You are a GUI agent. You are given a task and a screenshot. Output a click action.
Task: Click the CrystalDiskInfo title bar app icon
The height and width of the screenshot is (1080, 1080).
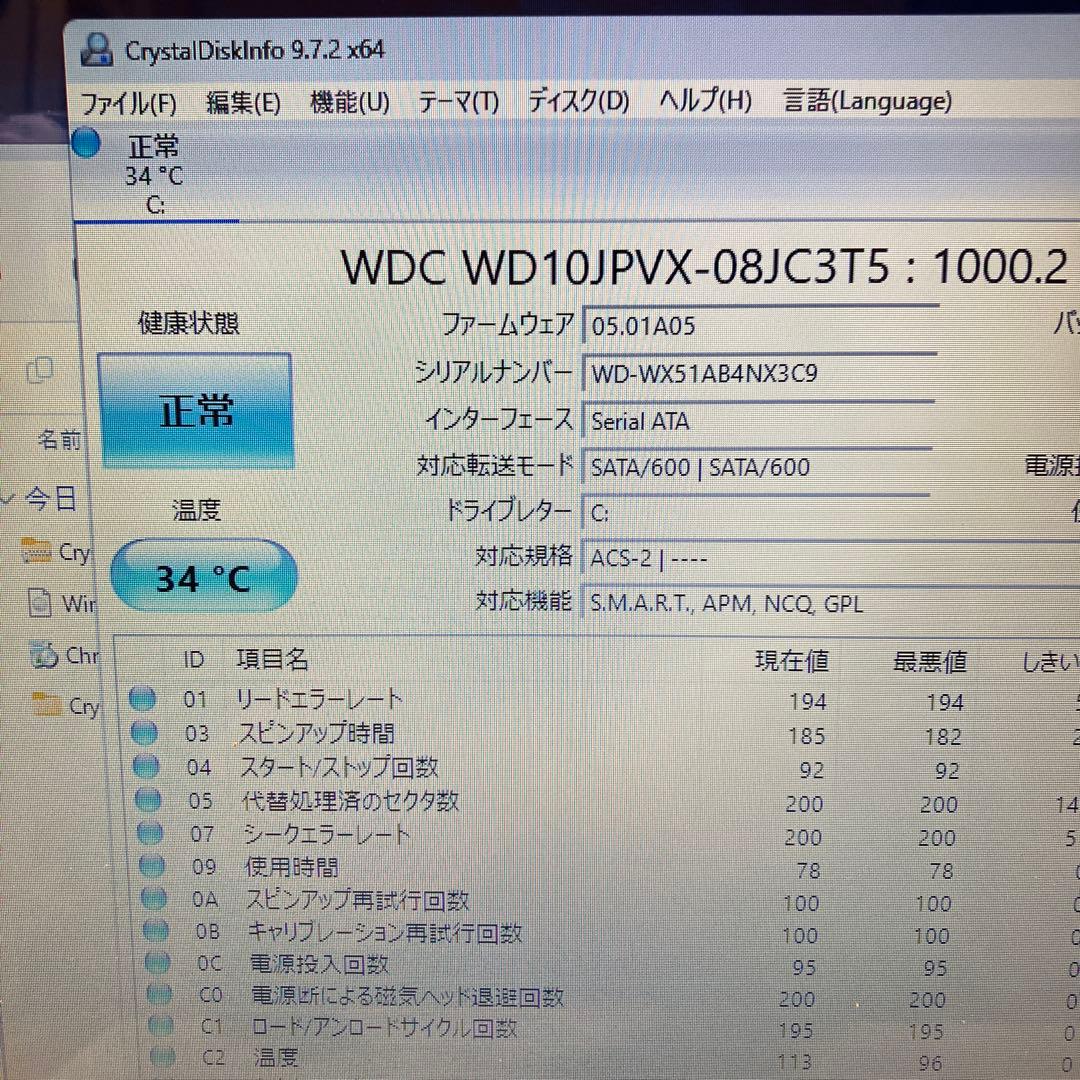click(x=96, y=50)
